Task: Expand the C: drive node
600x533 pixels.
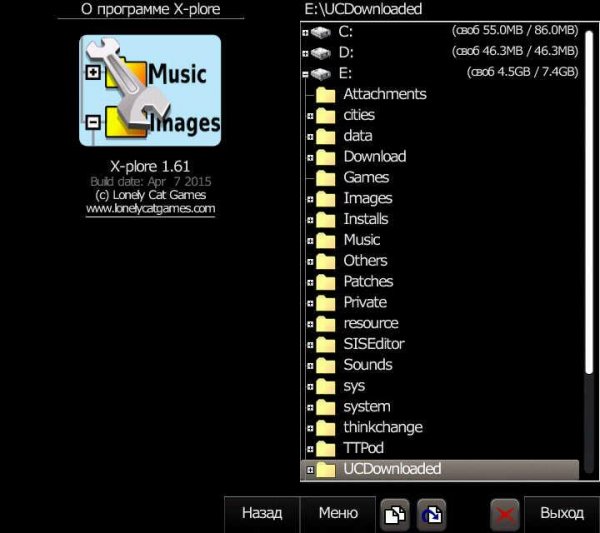Action: tap(305, 33)
